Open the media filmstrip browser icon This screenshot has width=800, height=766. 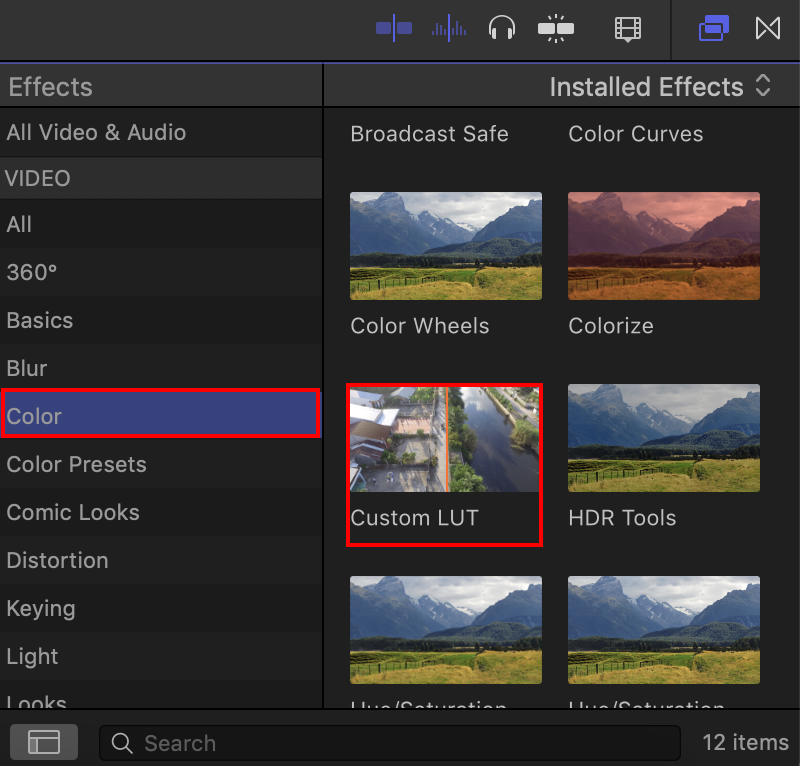click(x=628, y=29)
